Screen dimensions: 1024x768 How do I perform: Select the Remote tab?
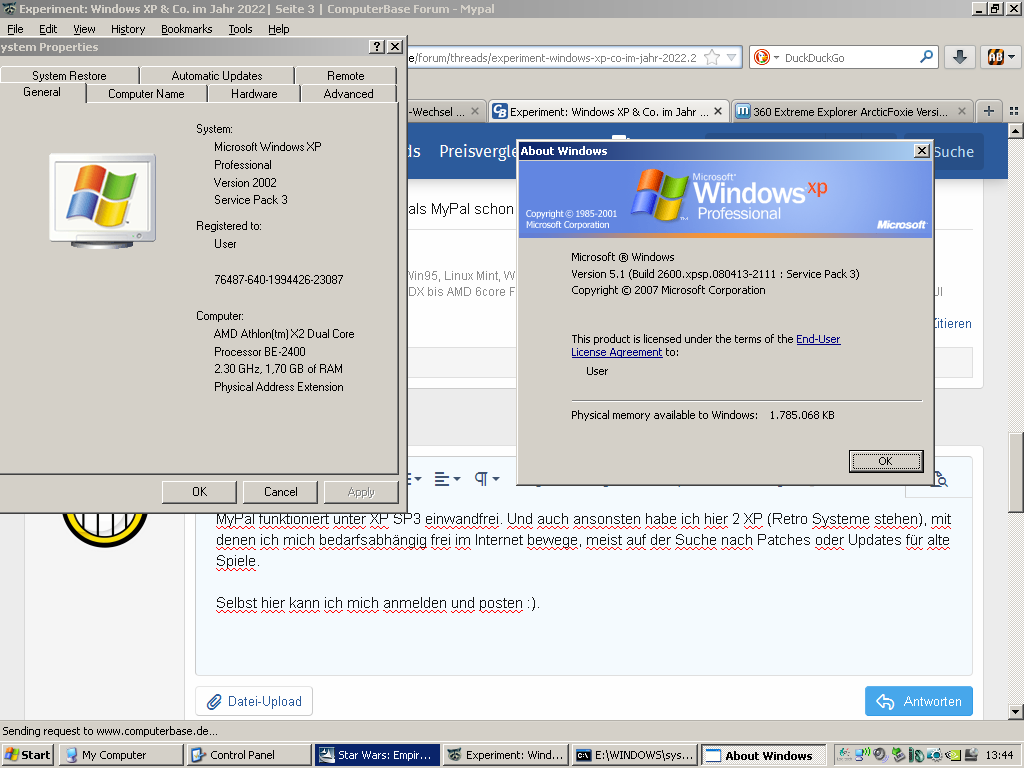(345, 76)
